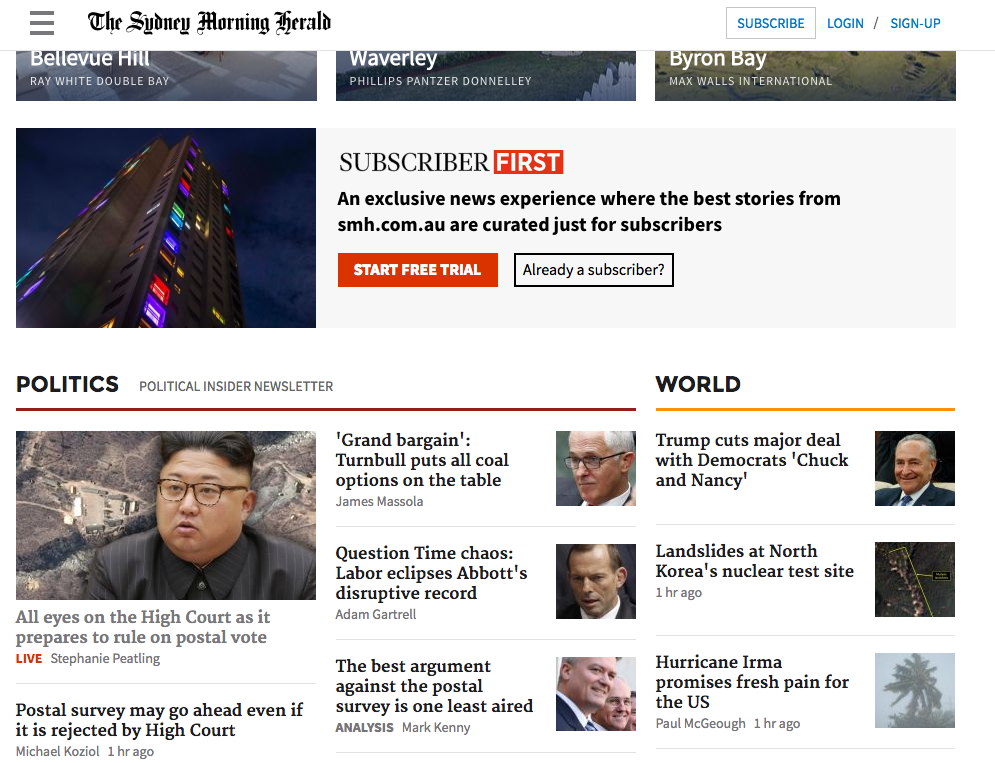Screen dimensions: 995x763
Task: Read 'Postal survey may go ahead' article
Action: point(159,720)
